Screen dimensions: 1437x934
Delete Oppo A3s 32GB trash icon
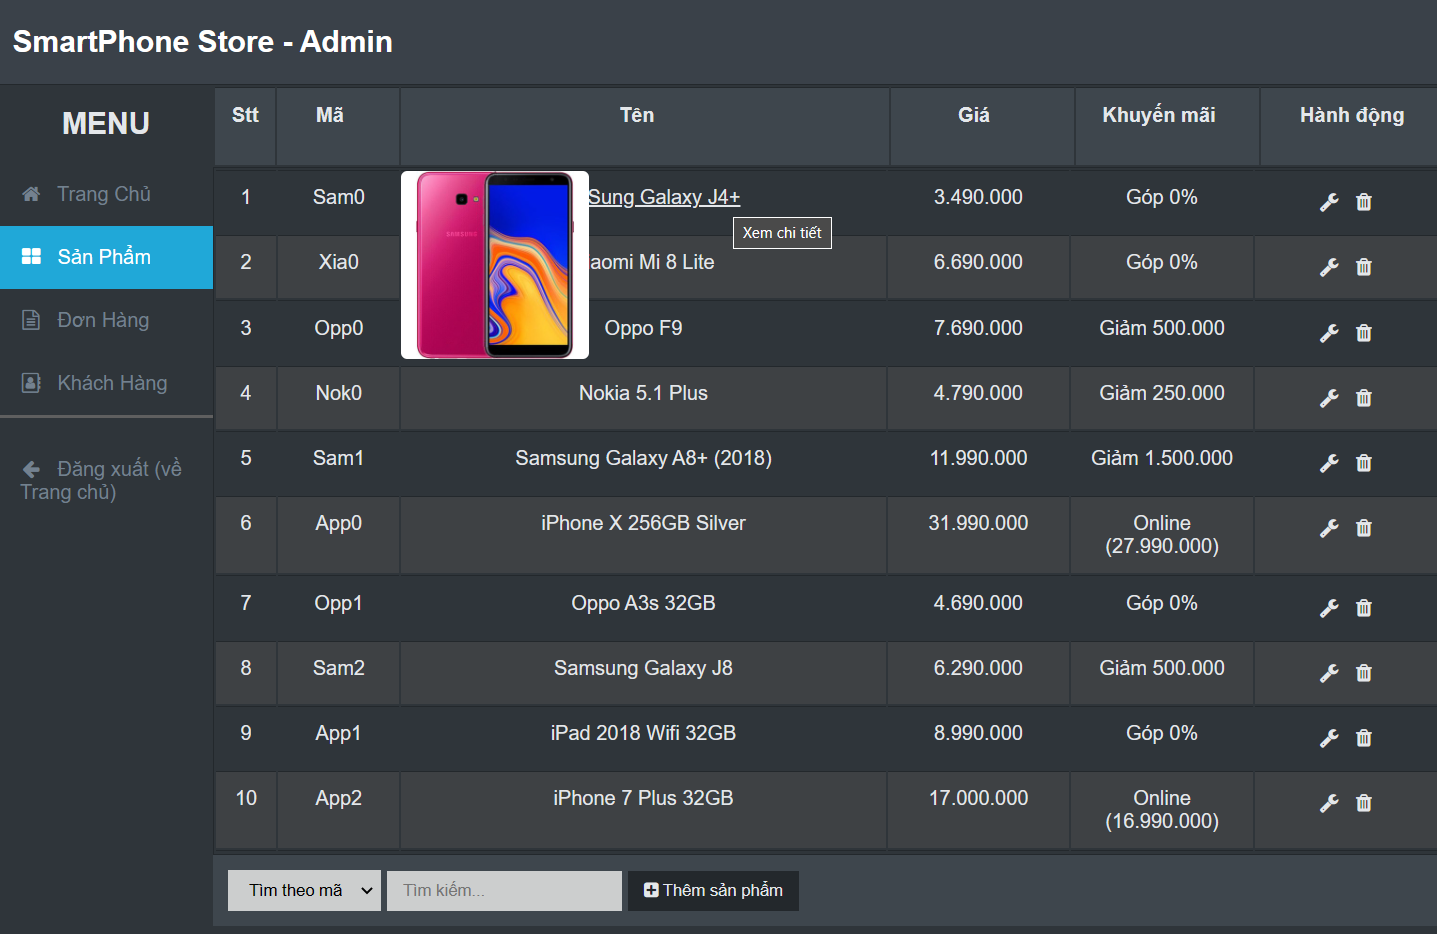pyautogui.click(x=1364, y=608)
